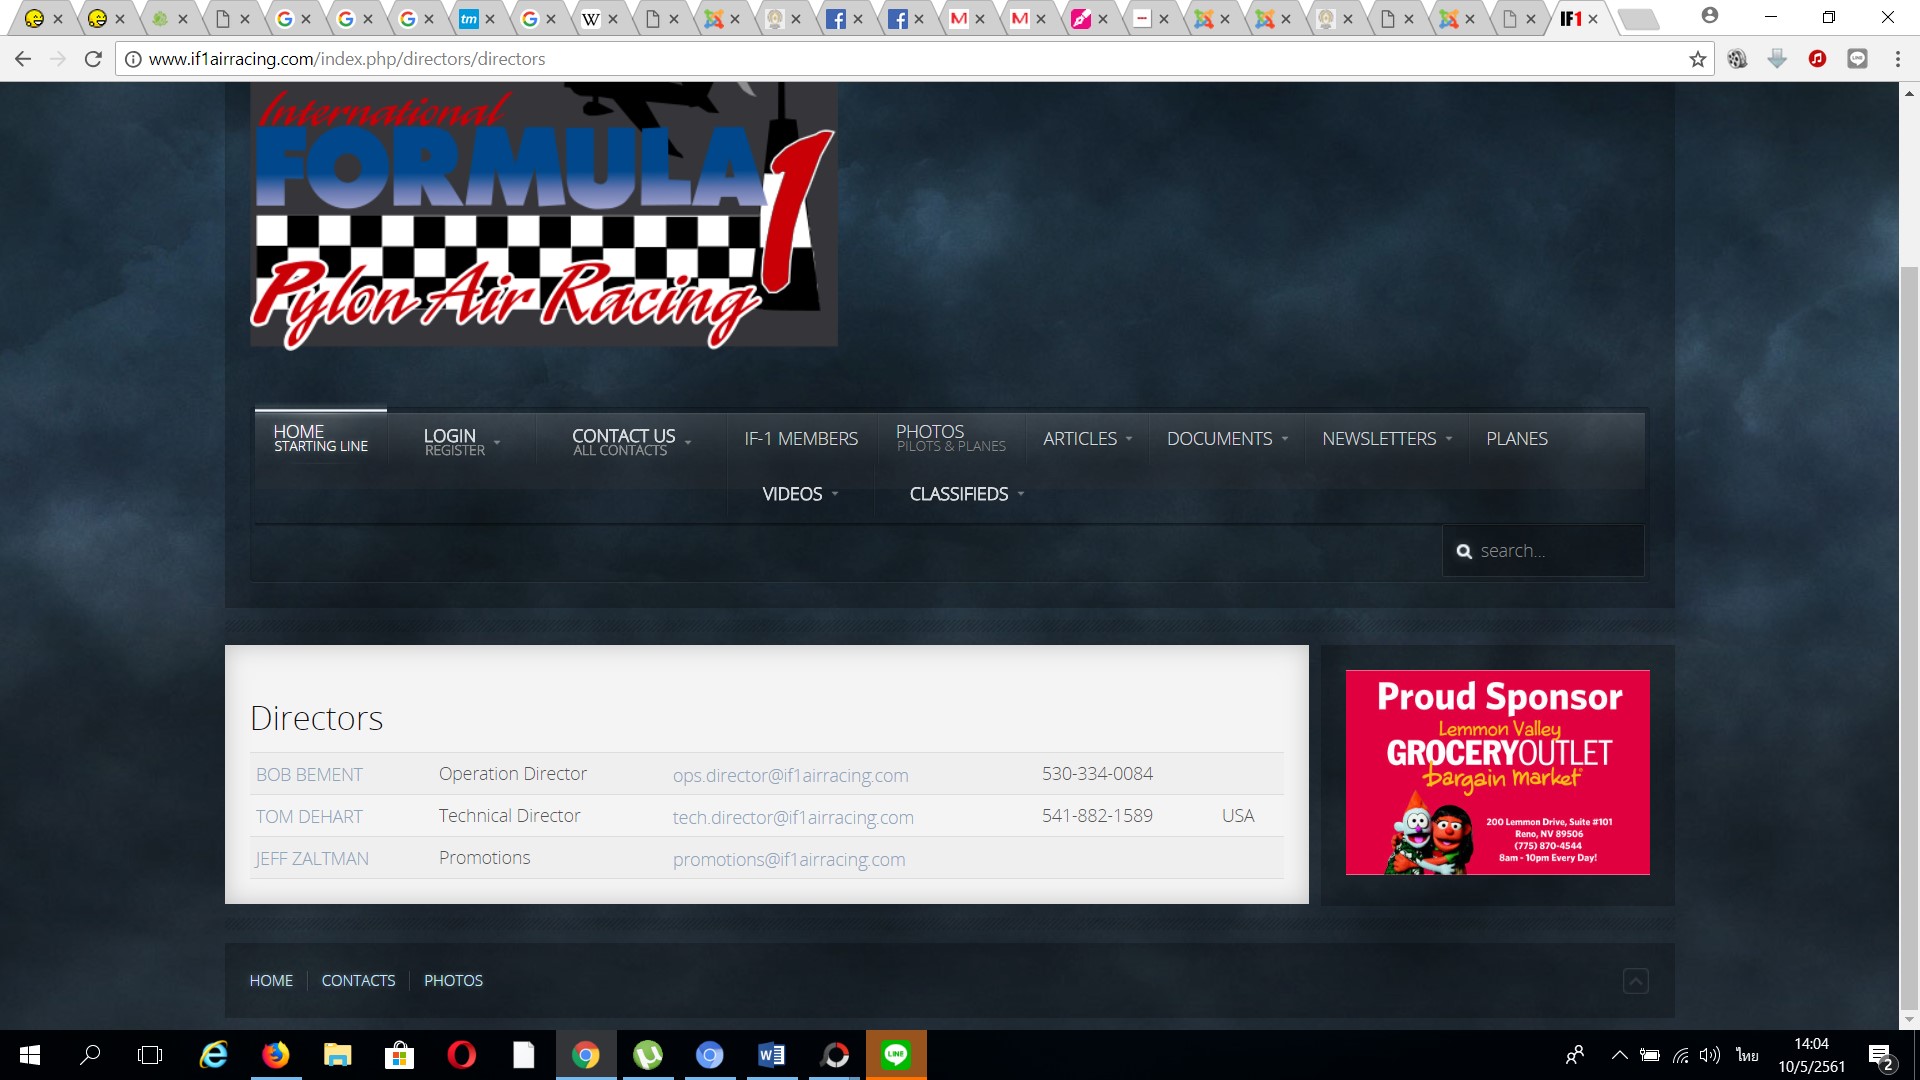The image size is (1920, 1080).
Task: Click the browser reload page icon
Action: pyautogui.click(x=93, y=59)
